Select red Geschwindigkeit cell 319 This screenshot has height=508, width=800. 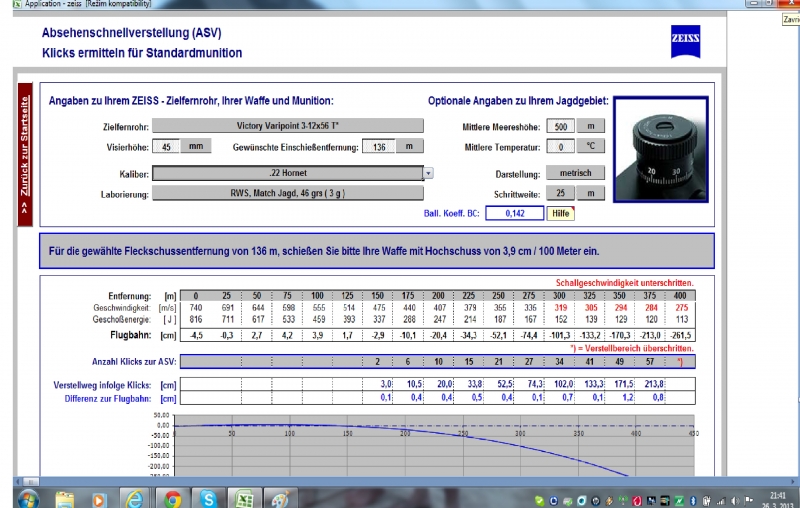560,308
